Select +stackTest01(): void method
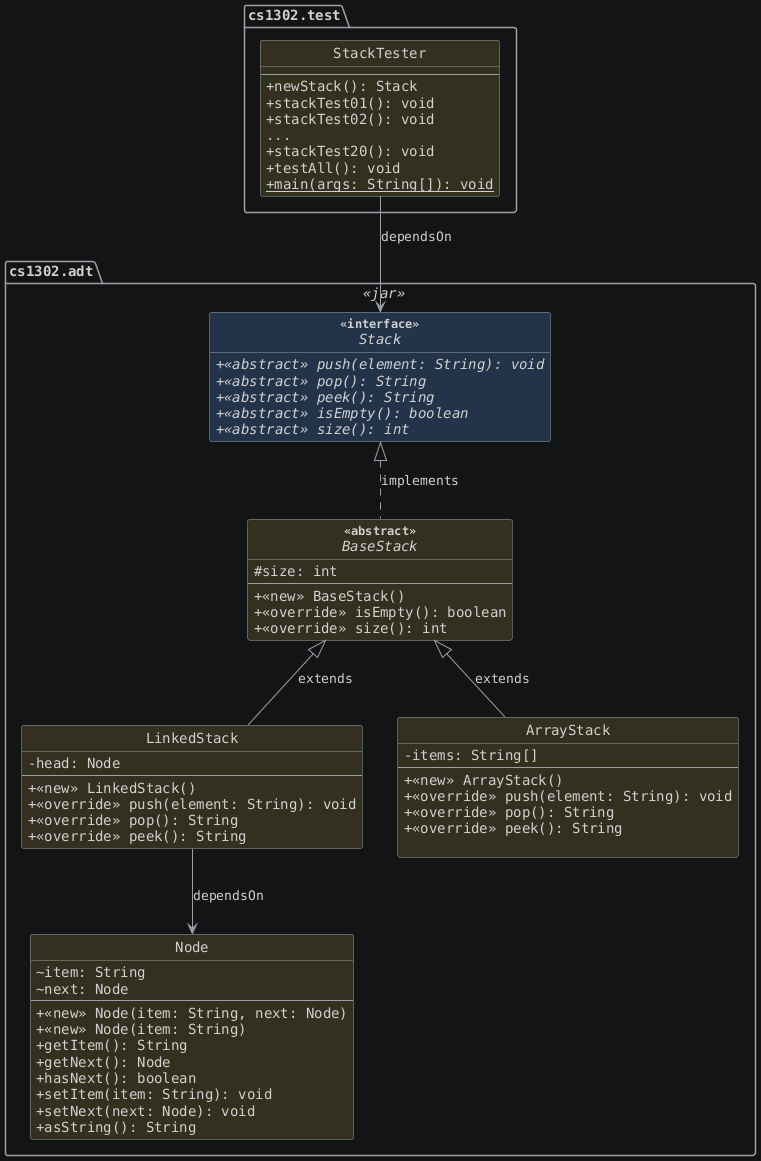 pos(349,103)
